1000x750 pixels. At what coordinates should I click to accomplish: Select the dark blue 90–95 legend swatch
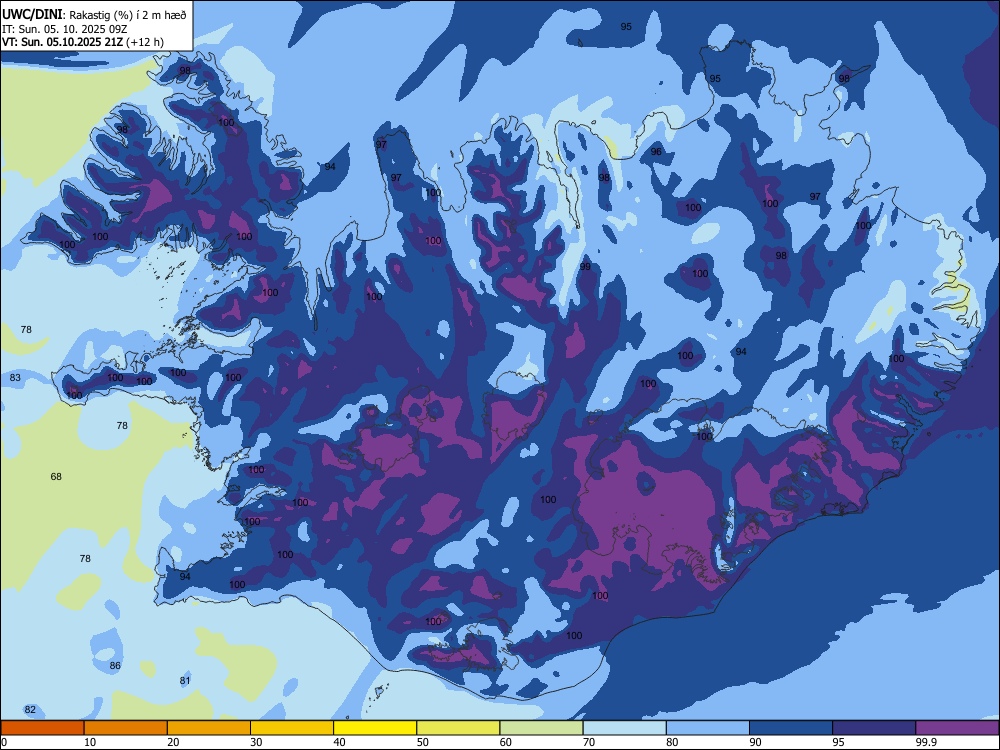(791, 728)
